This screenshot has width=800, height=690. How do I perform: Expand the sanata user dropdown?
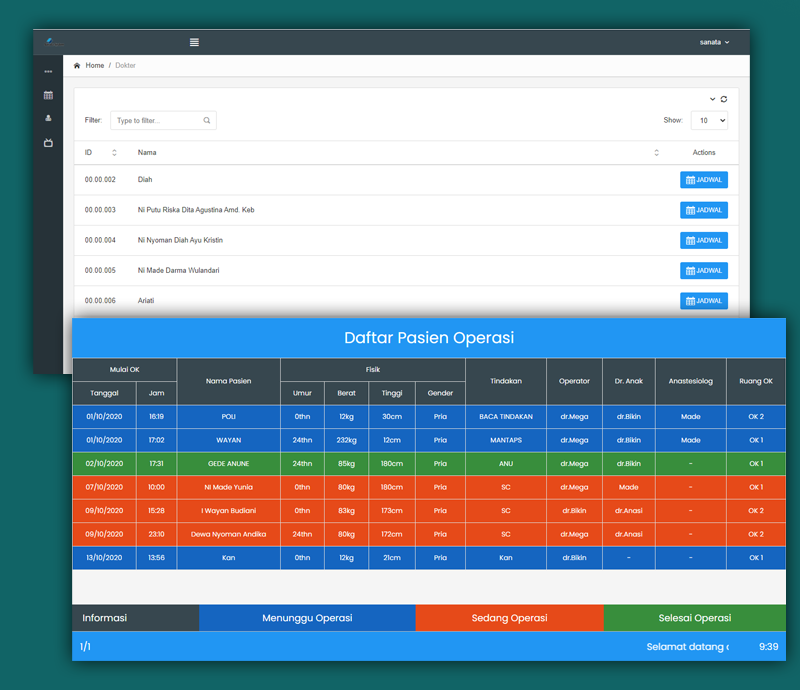(714, 42)
